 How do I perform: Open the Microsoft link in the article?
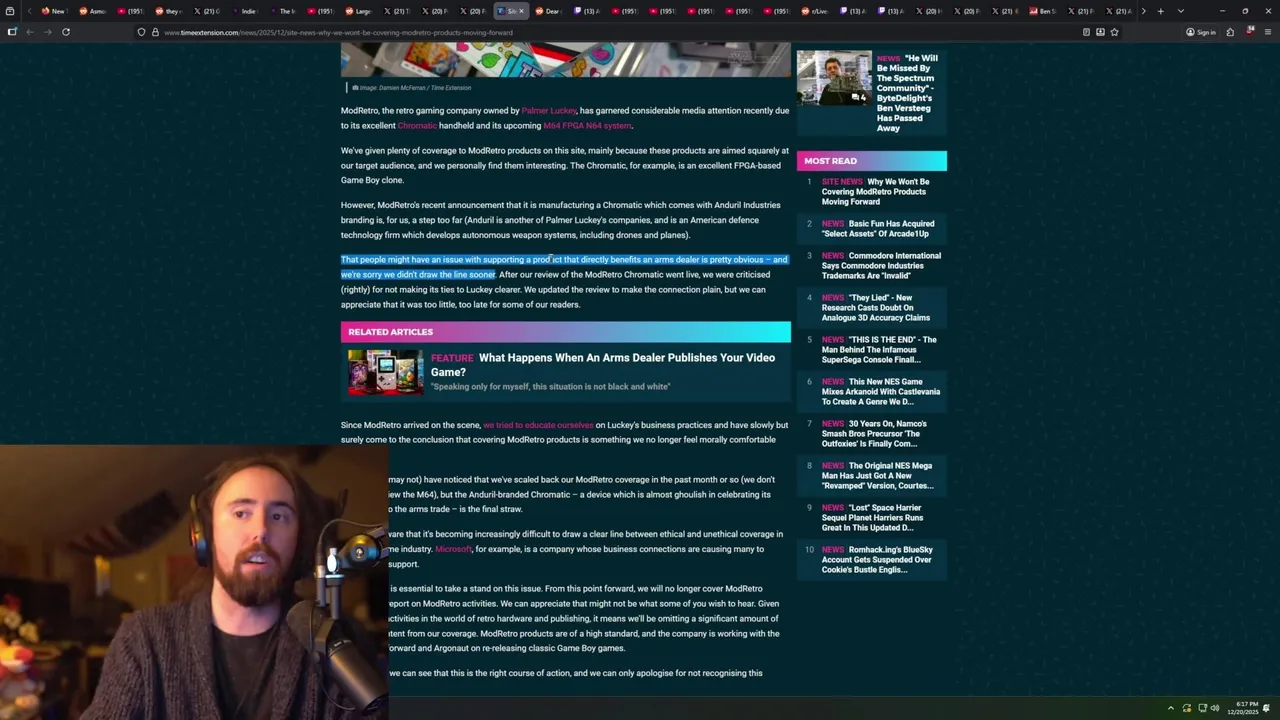(x=453, y=549)
